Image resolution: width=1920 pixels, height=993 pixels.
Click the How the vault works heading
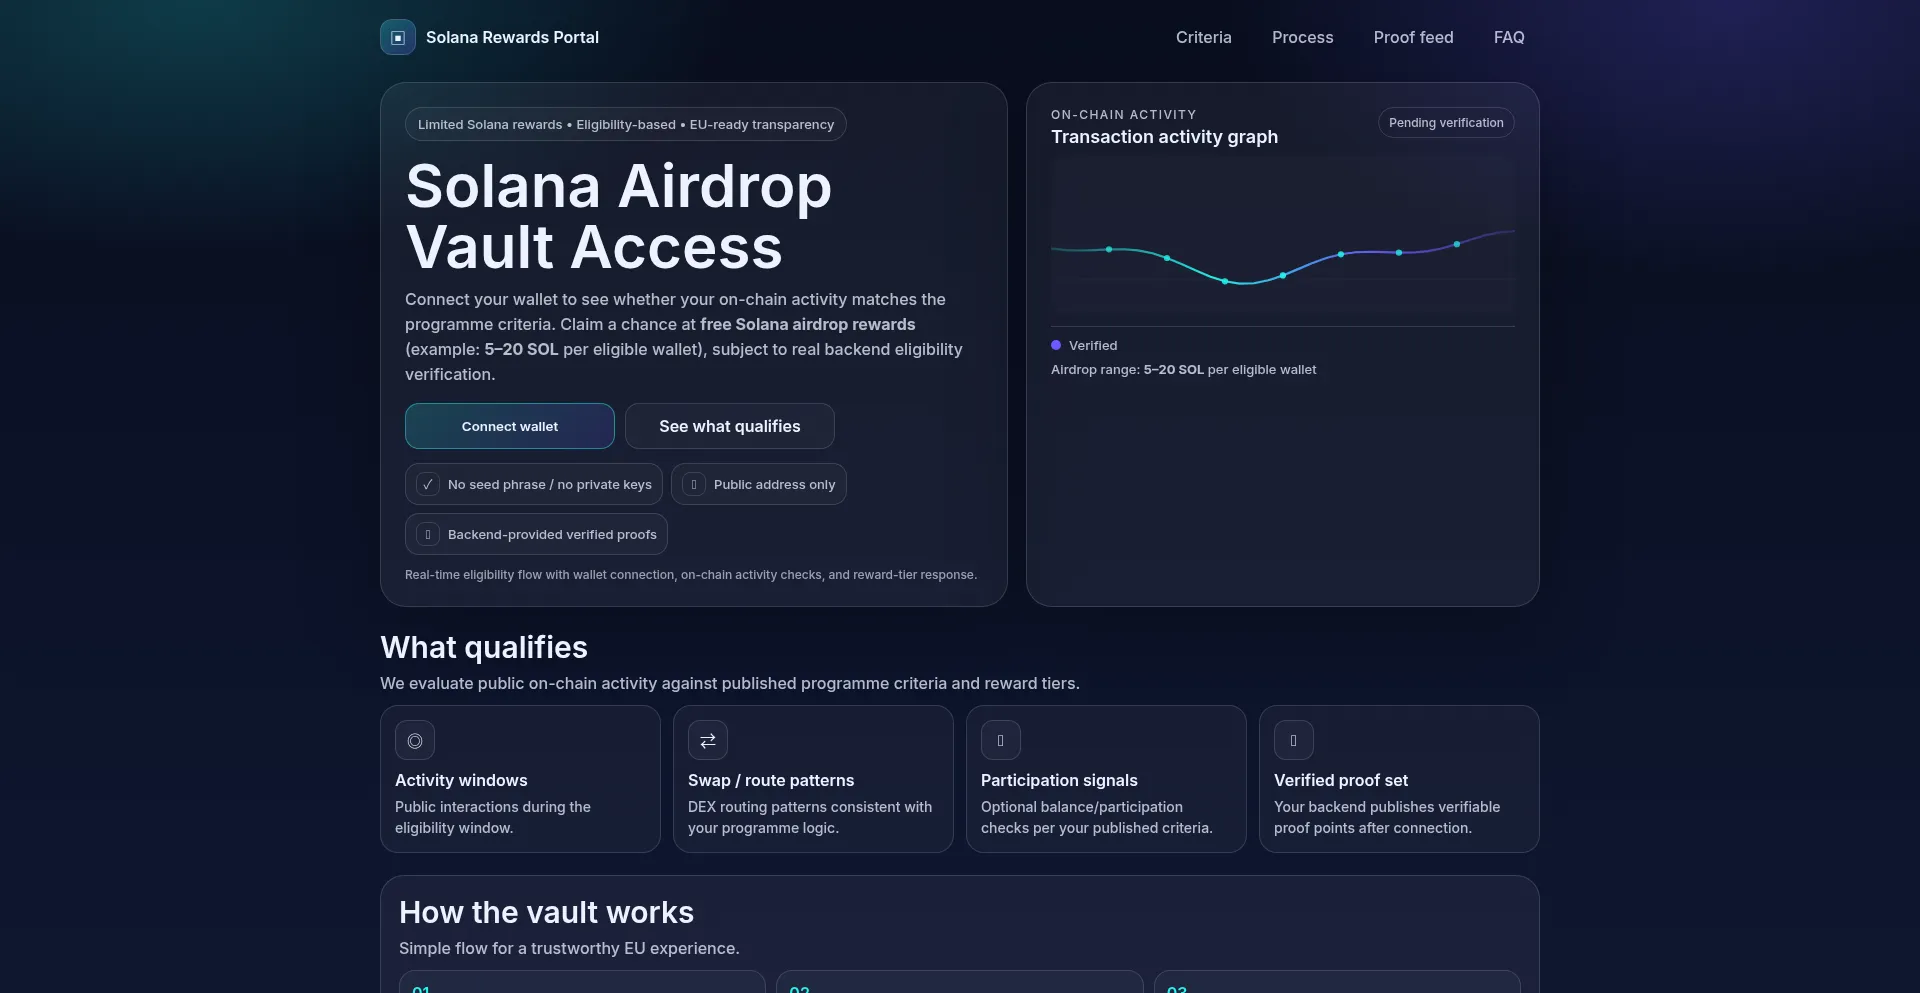pos(546,913)
